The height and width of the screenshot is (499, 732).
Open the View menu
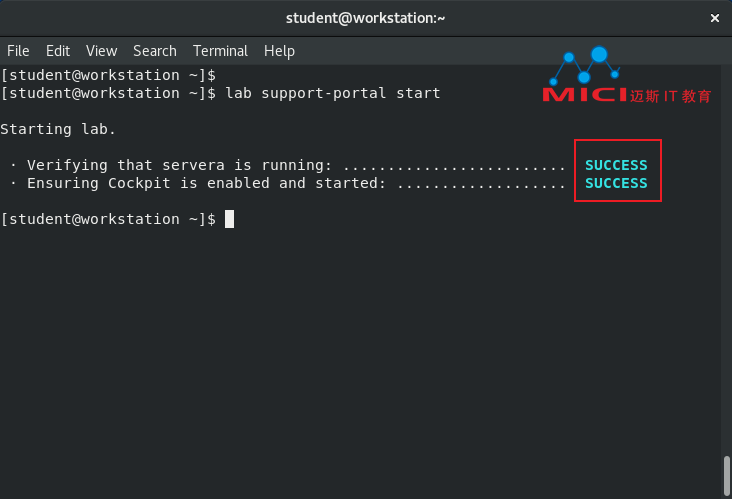click(101, 51)
